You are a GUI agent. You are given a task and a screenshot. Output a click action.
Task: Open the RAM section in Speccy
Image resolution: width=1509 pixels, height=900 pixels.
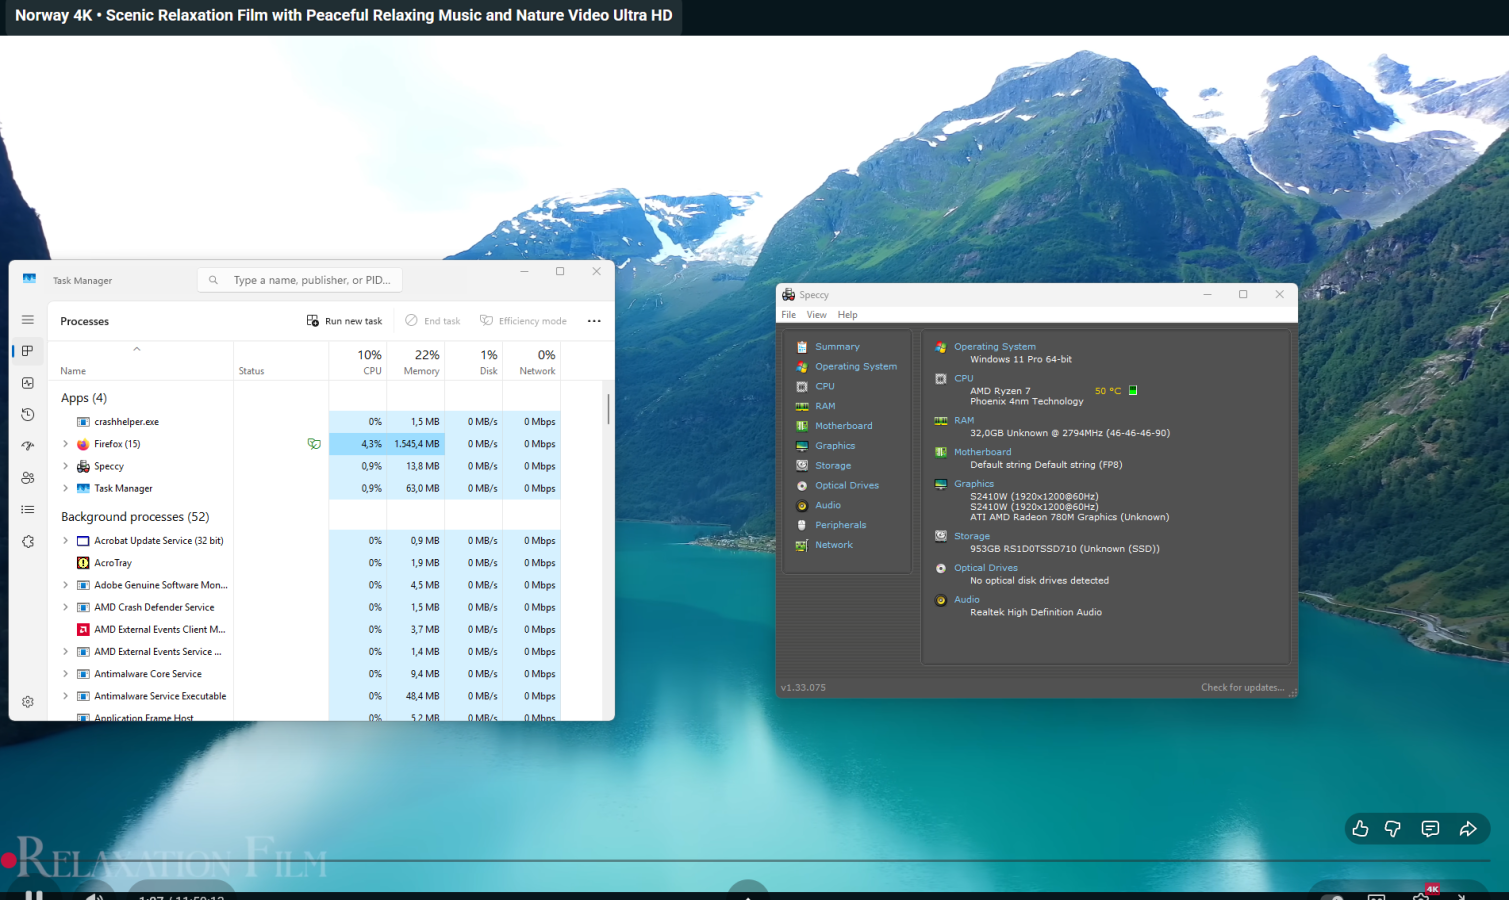pos(824,406)
